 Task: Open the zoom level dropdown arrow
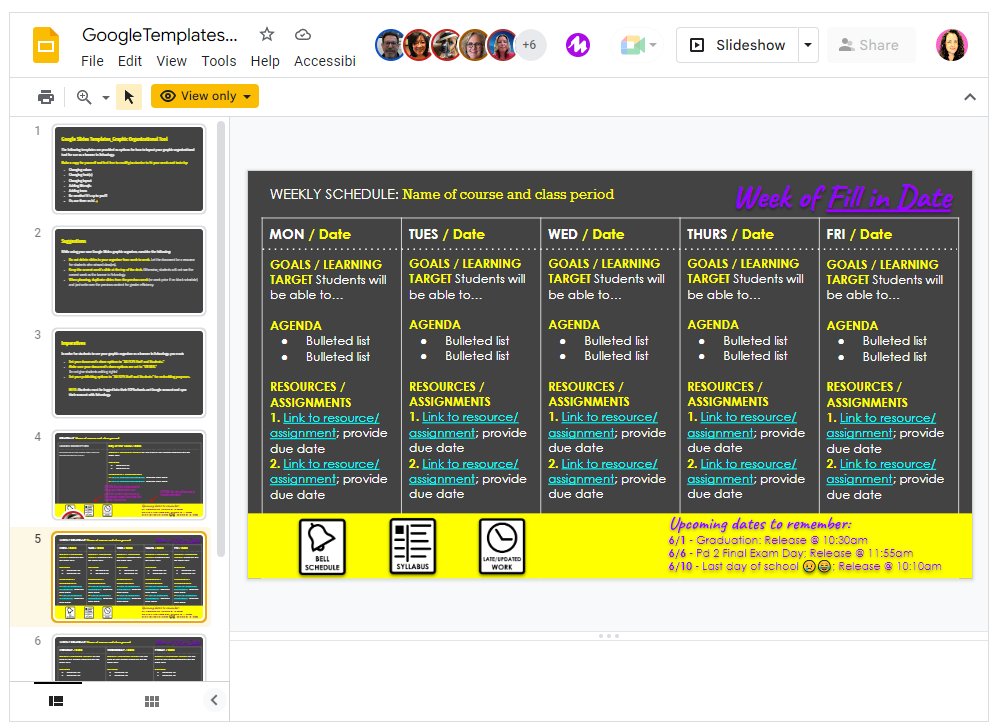(106, 97)
